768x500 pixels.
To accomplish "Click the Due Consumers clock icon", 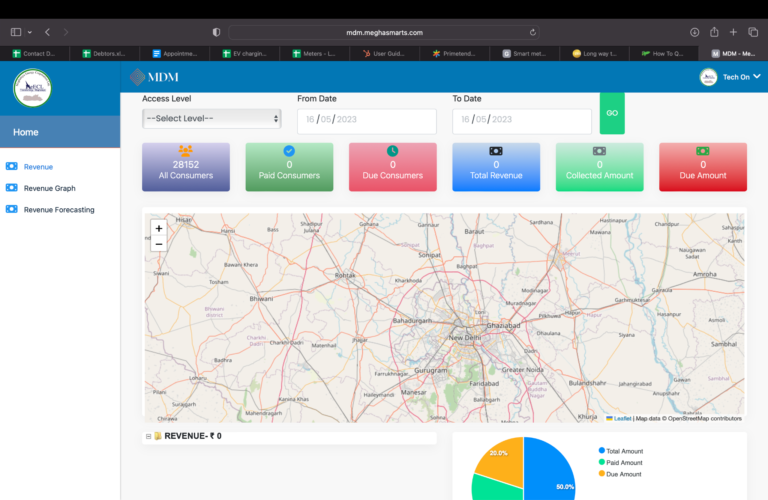I will (392, 150).
